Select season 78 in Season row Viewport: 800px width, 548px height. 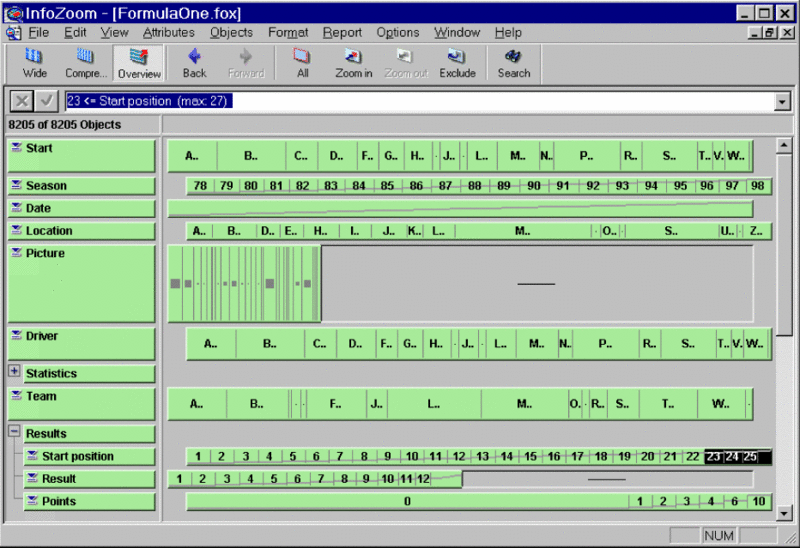click(201, 186)
